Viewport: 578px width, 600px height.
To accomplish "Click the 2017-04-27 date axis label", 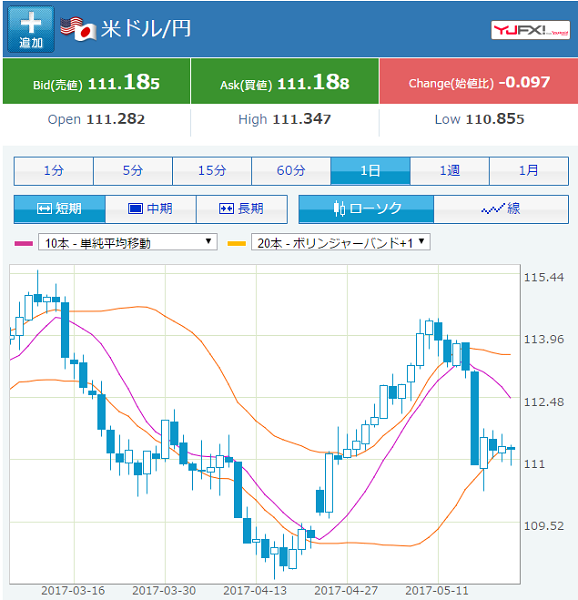I will (346, 590).
